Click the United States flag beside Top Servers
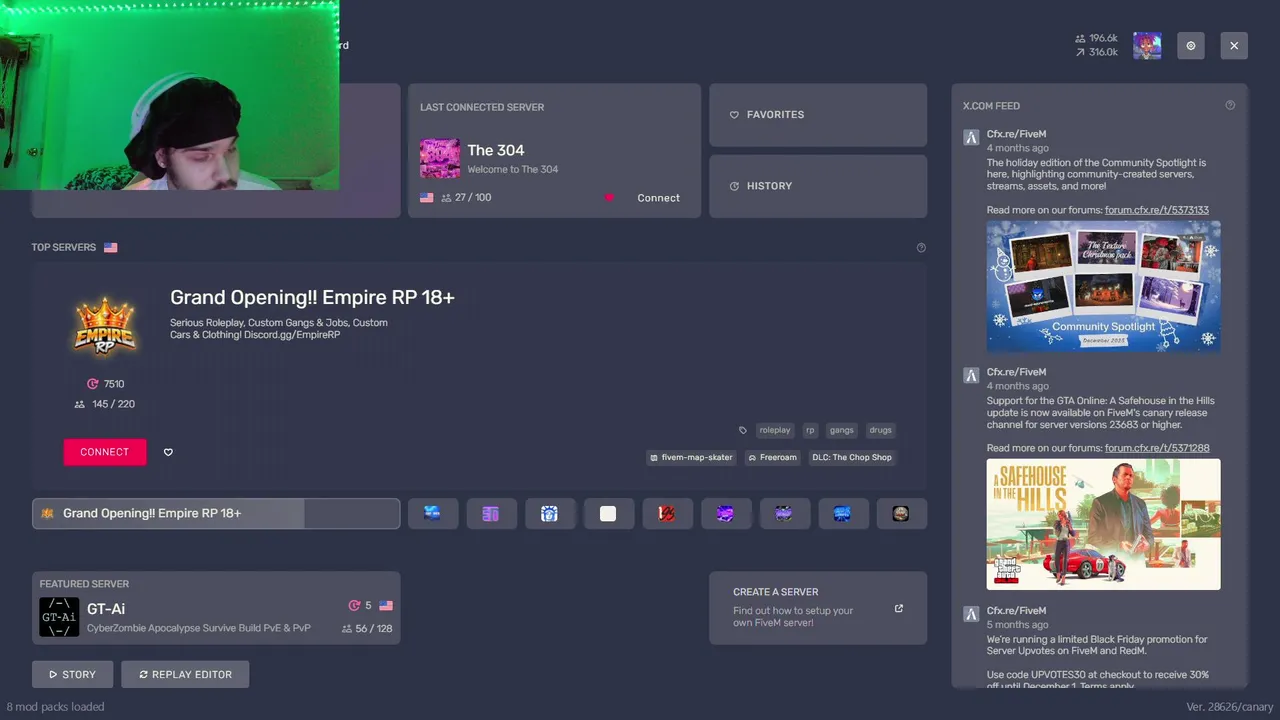Screen dimensions: 1280x720 point(110,247)
